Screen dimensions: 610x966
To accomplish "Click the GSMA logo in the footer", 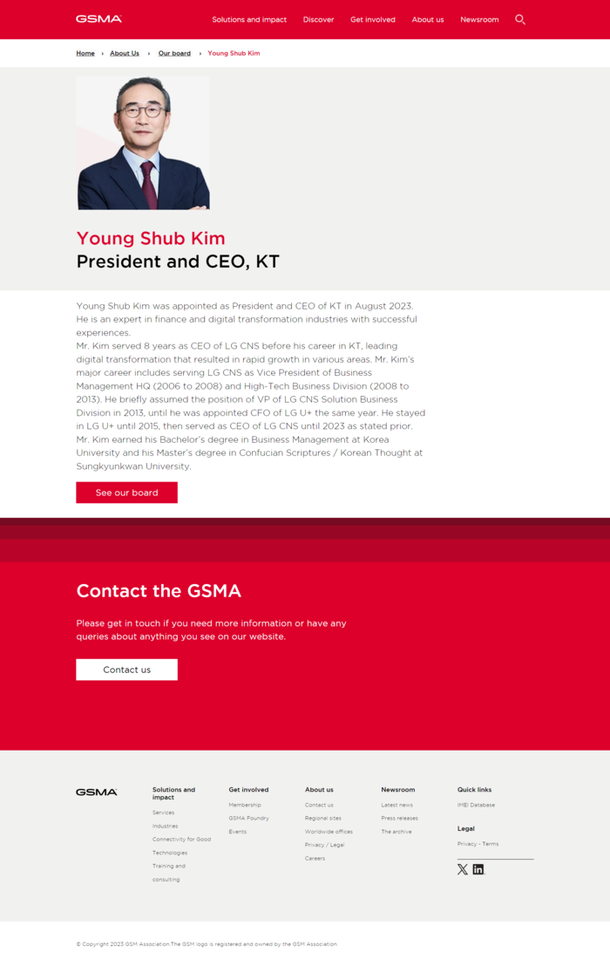I will (x=96, y=792).
